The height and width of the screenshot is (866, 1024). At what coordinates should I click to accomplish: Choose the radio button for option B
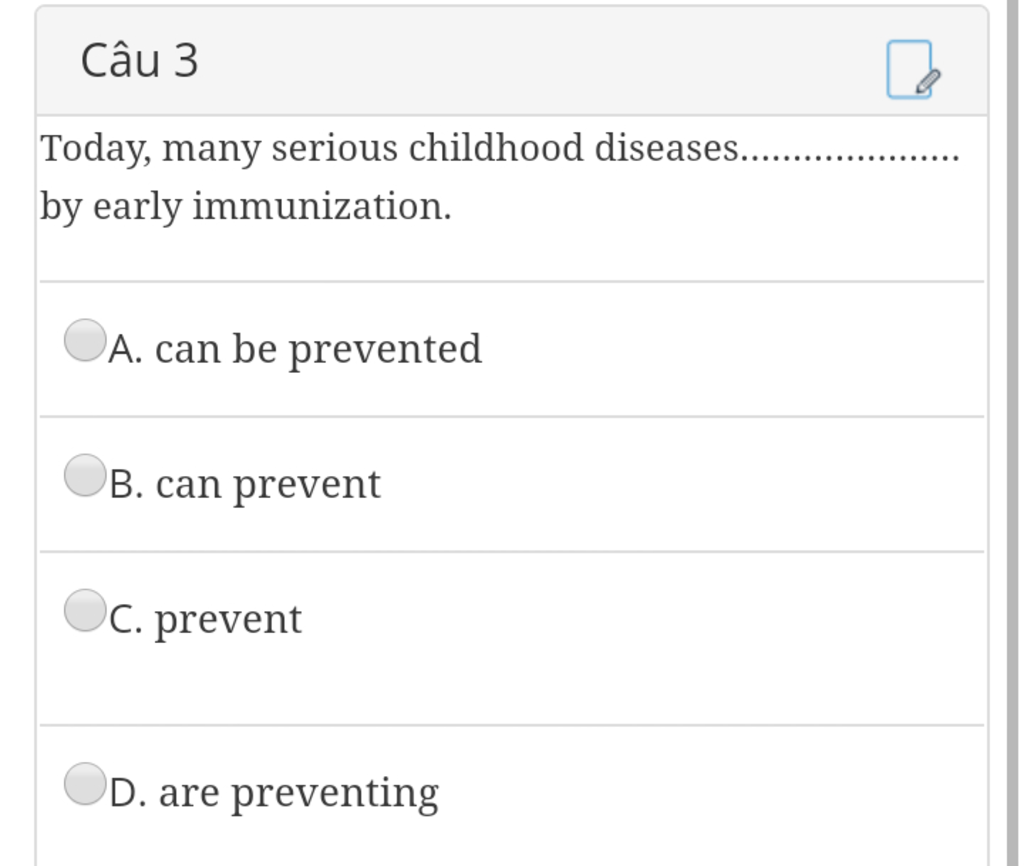coord(84,475)
